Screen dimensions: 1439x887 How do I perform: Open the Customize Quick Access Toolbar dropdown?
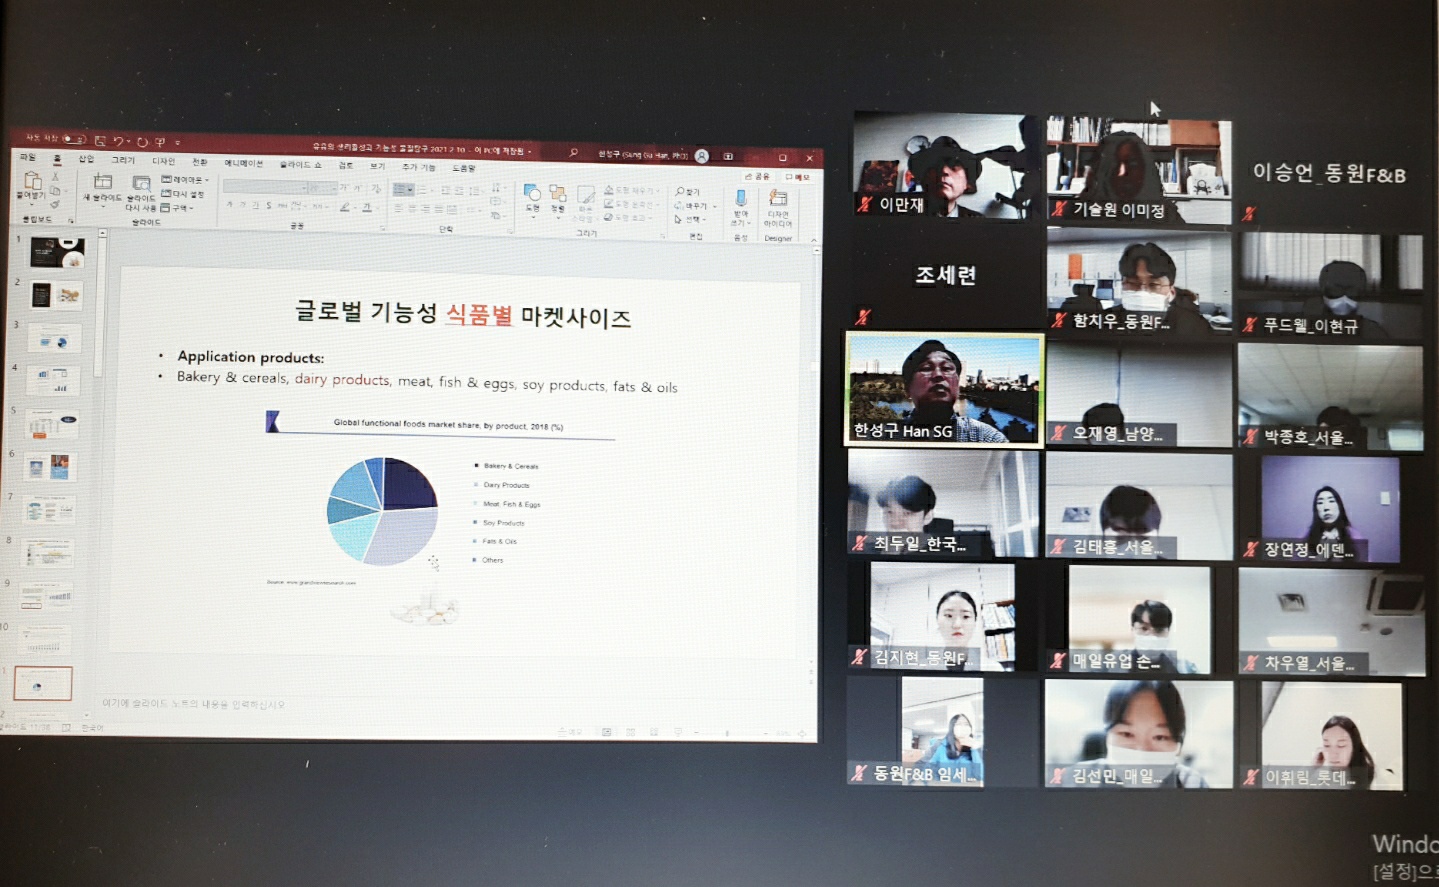178,143
